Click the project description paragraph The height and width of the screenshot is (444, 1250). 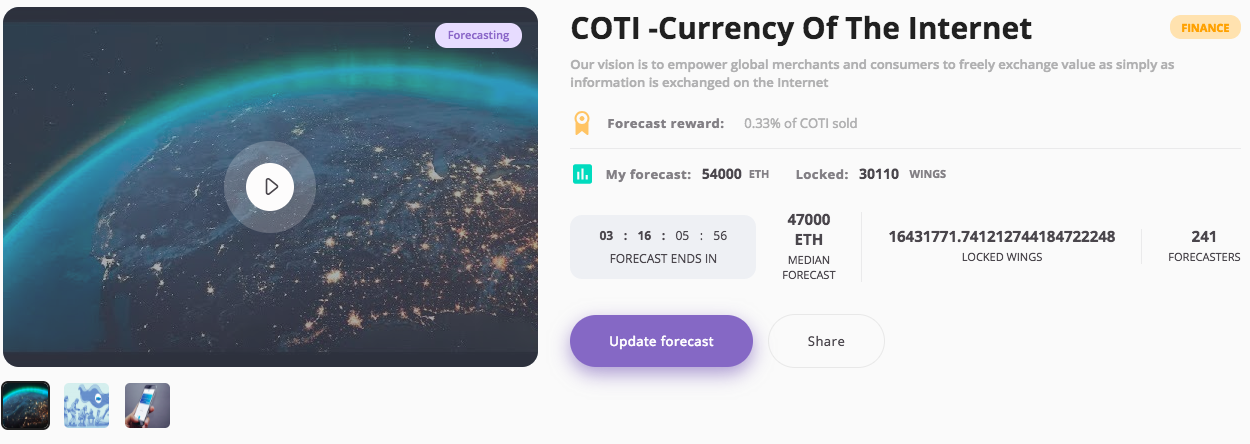pyautogui.click(x=872, y=73)
